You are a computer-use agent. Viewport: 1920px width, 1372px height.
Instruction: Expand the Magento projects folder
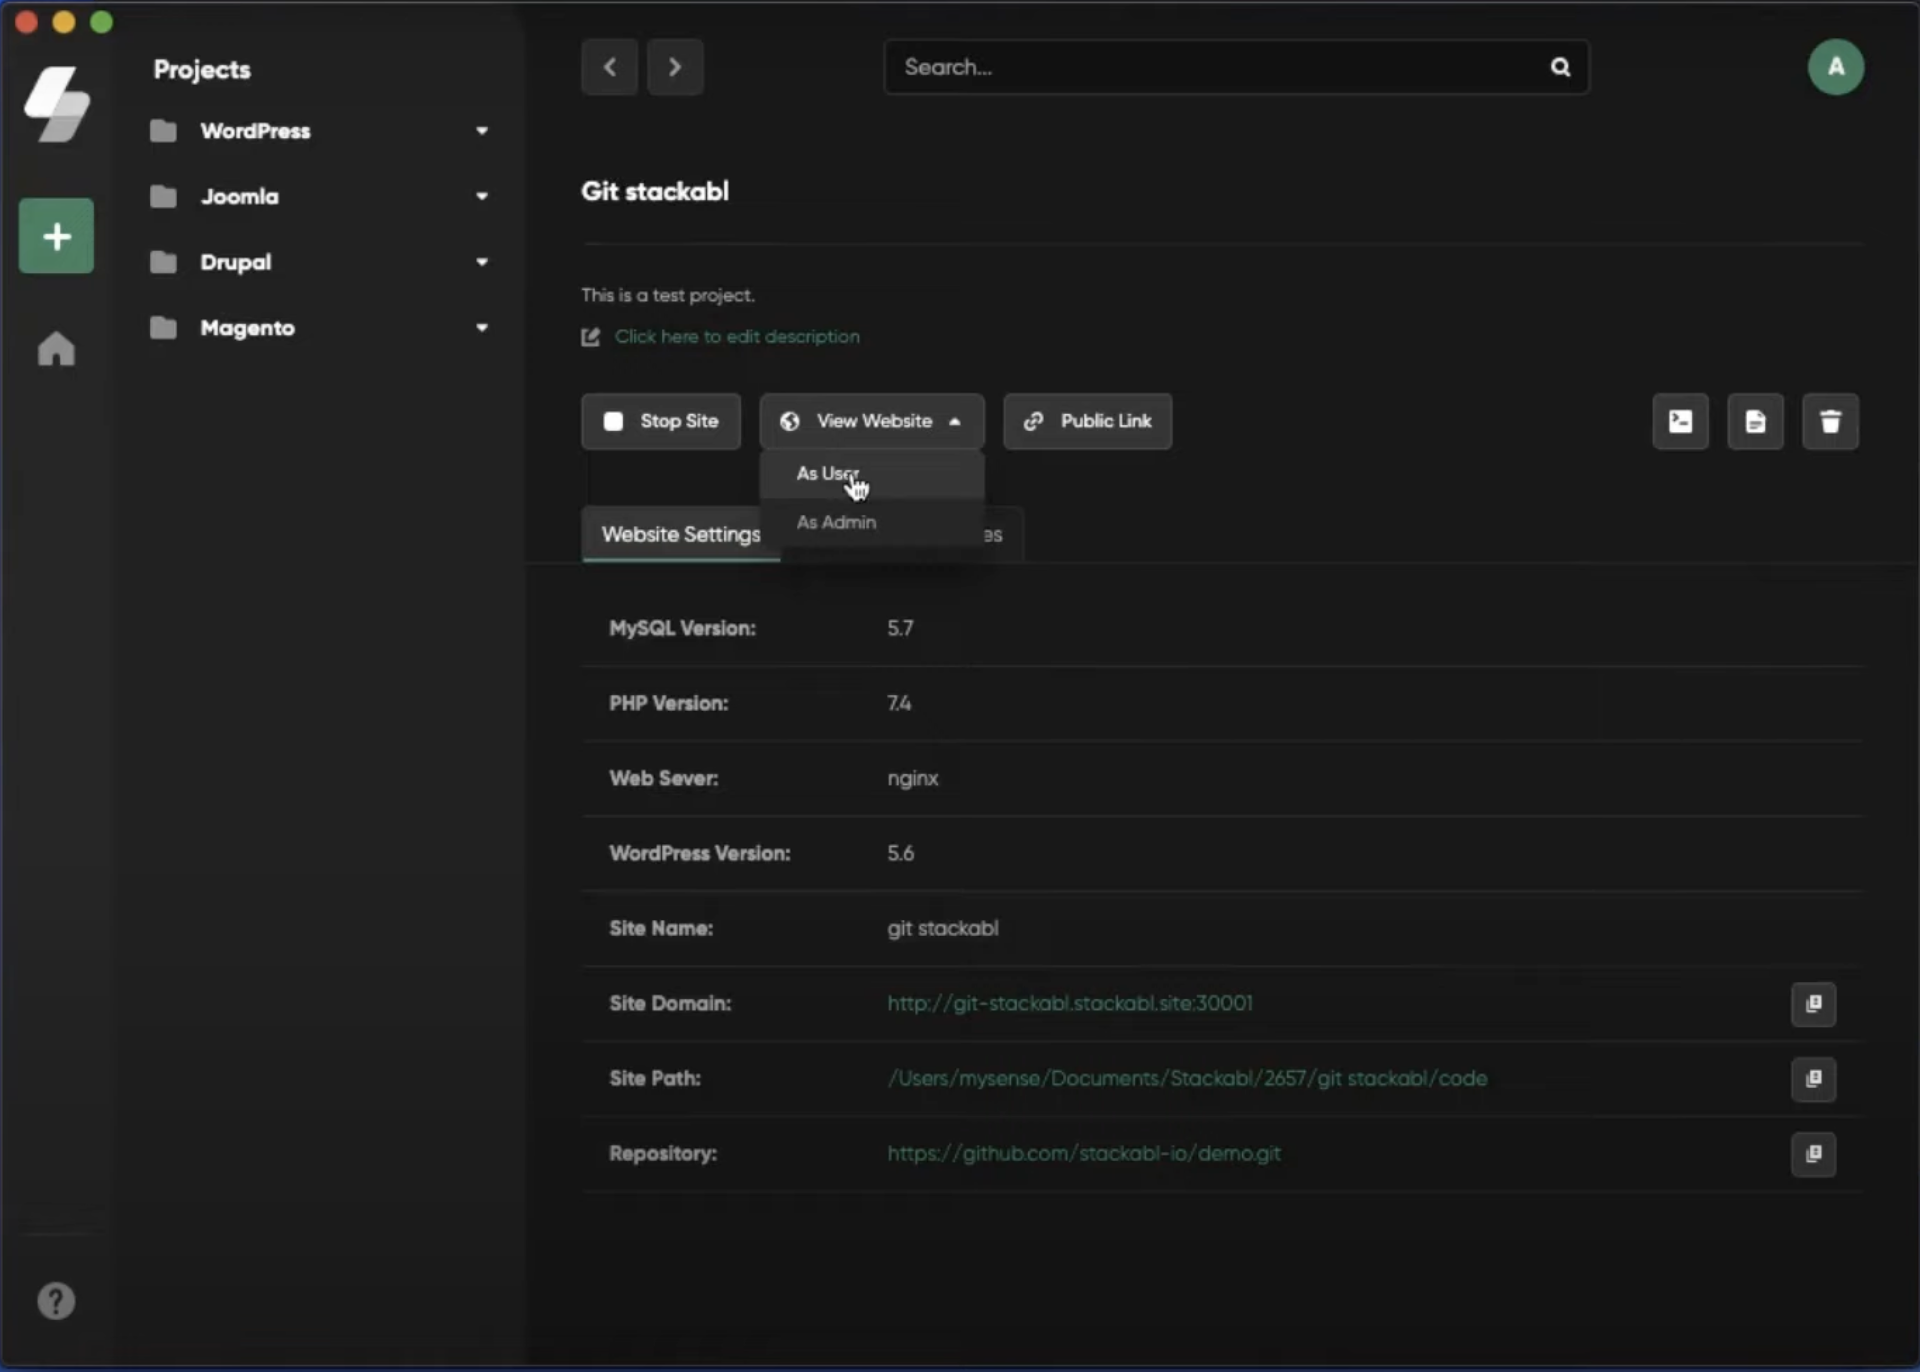coord(482,327)
